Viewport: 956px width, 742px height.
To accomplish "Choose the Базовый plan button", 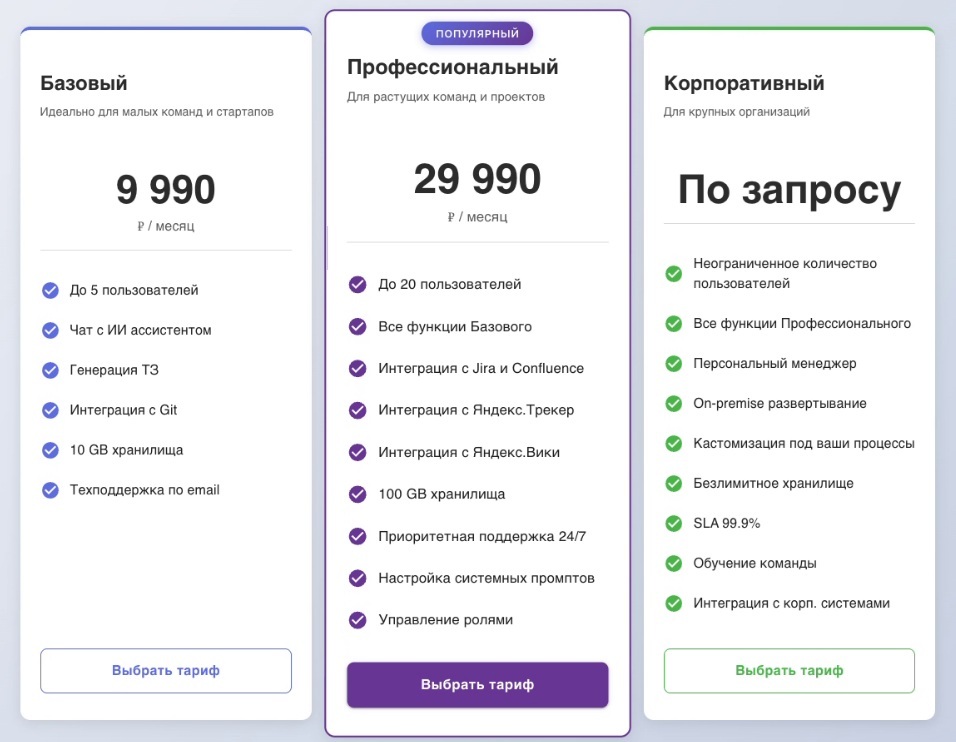I will click(x=166, y=671).
